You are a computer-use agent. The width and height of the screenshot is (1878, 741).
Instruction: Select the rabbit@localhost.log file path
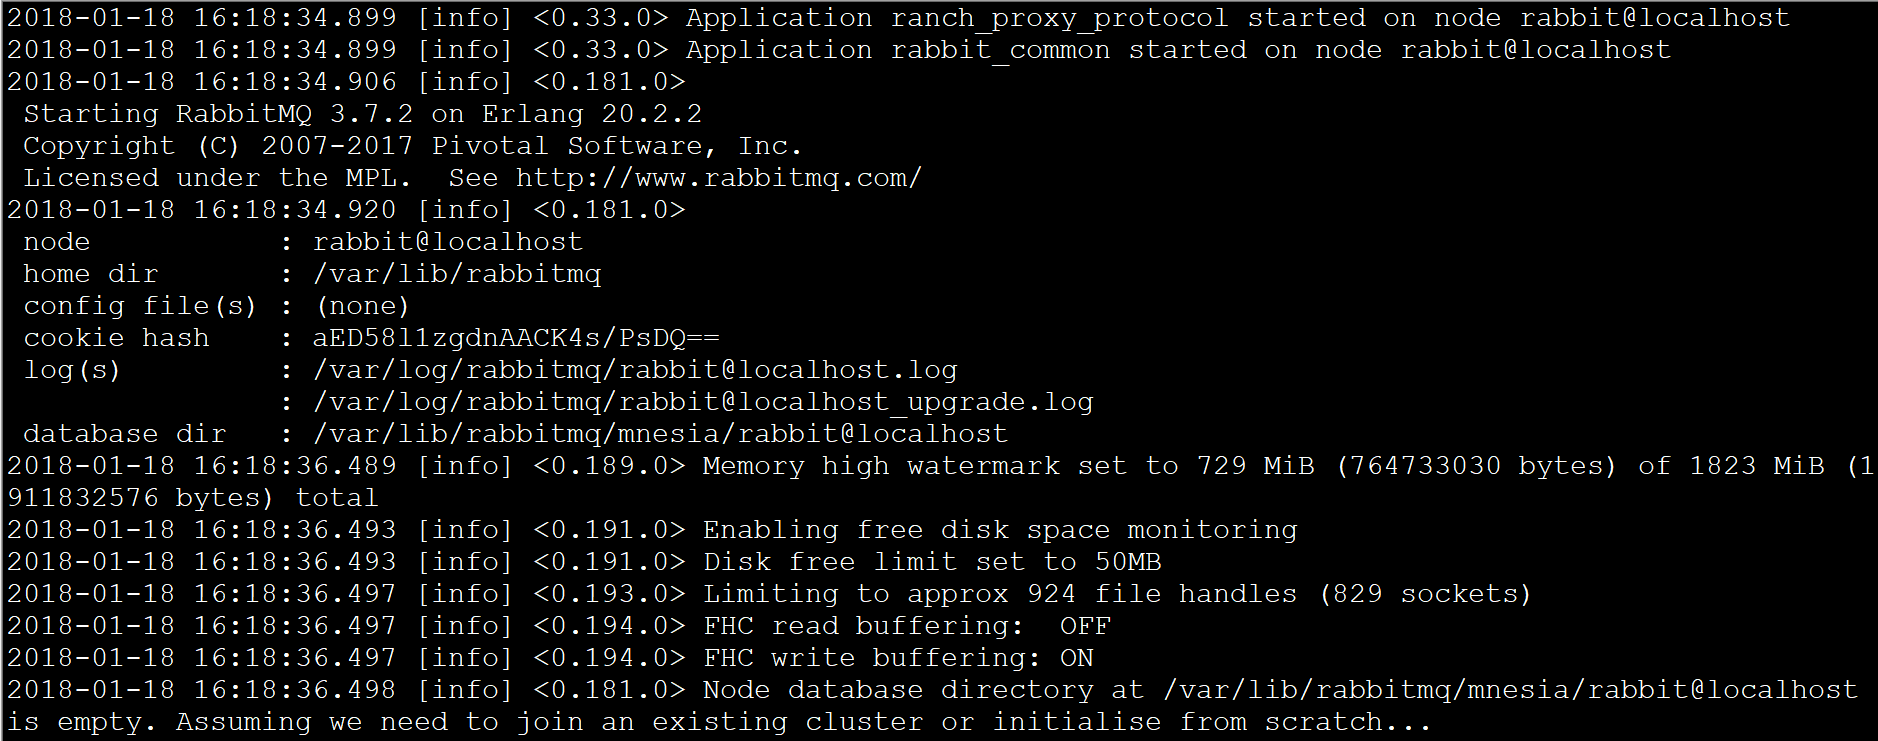pos(635,370)
